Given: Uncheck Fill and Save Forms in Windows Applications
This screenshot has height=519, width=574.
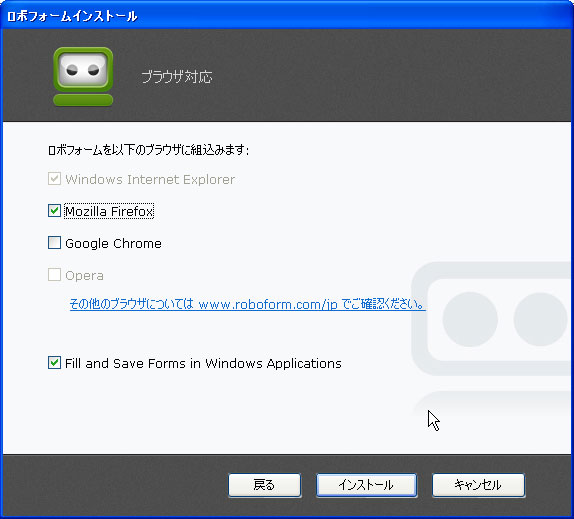Looking at the screenshot, I should (x=55, y=363).
